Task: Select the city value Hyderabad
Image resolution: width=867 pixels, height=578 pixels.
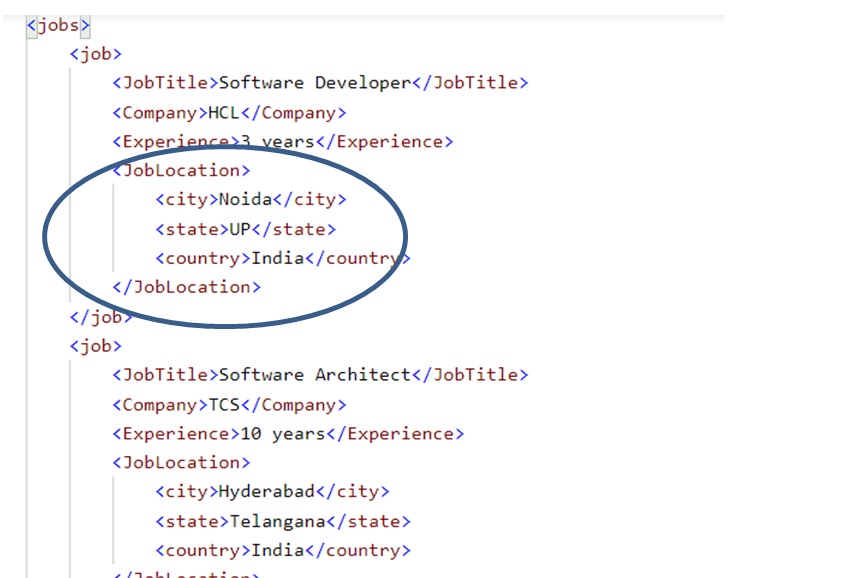Action: [x=266, y=491]
